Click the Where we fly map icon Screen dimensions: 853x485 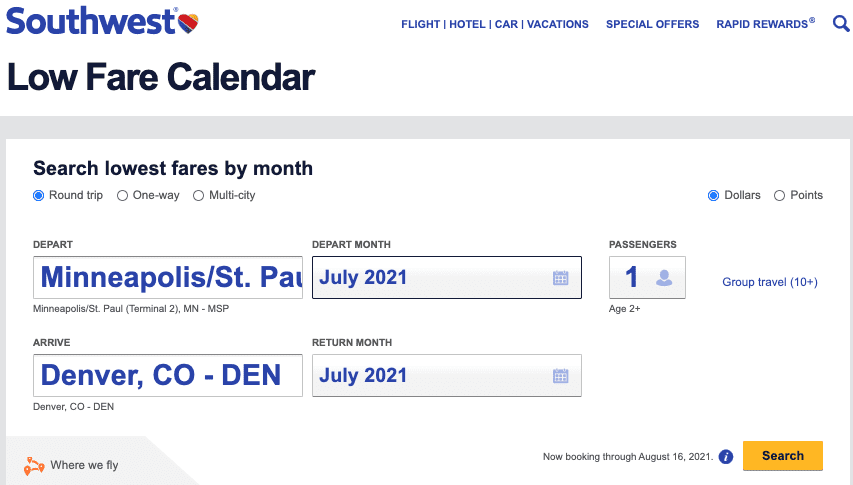pyautogui.click(x=34, y=466)
